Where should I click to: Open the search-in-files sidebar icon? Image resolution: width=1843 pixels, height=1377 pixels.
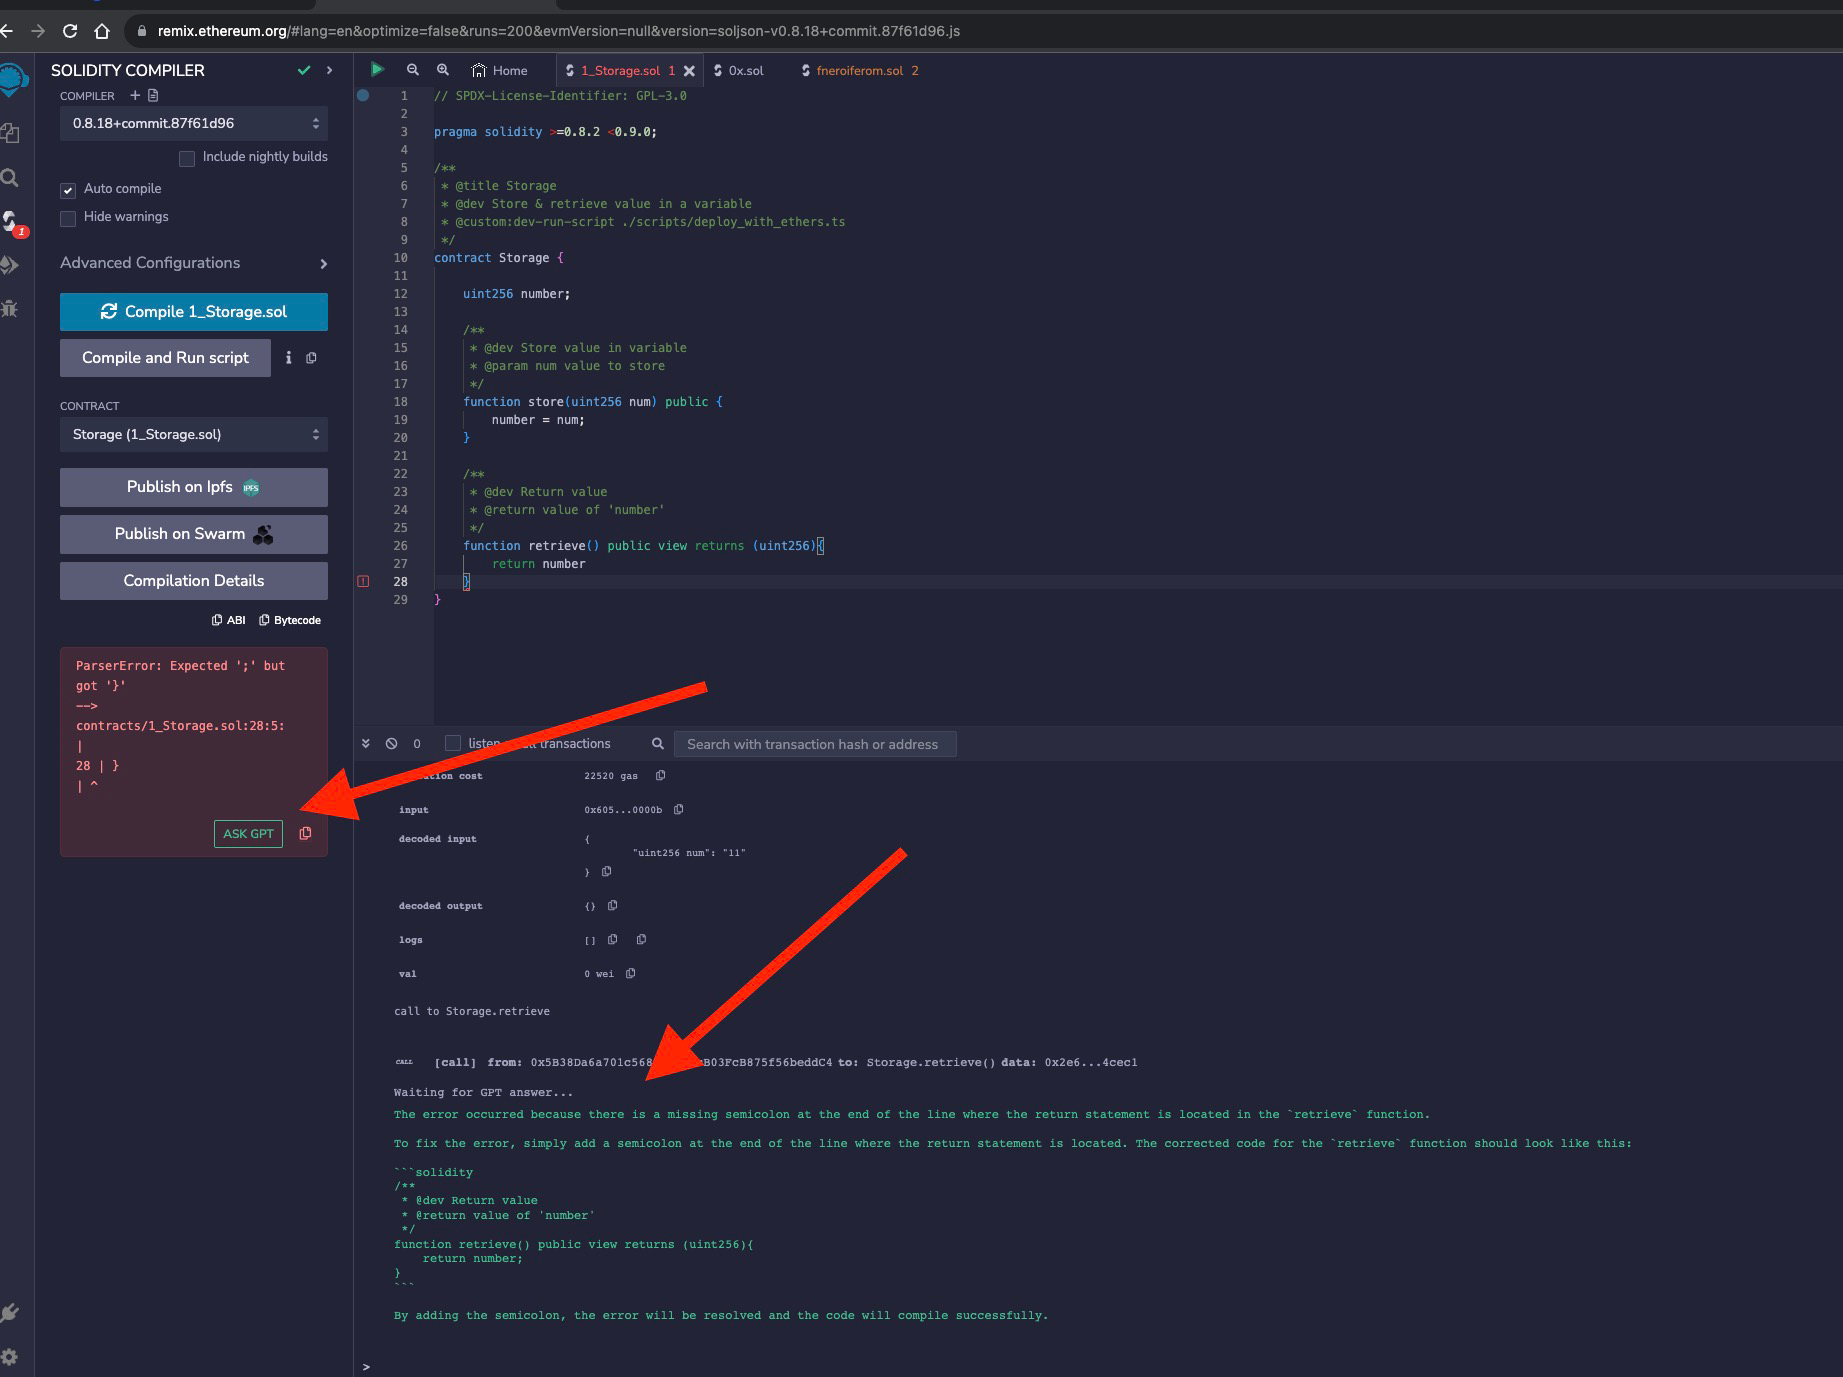[10, 178]
